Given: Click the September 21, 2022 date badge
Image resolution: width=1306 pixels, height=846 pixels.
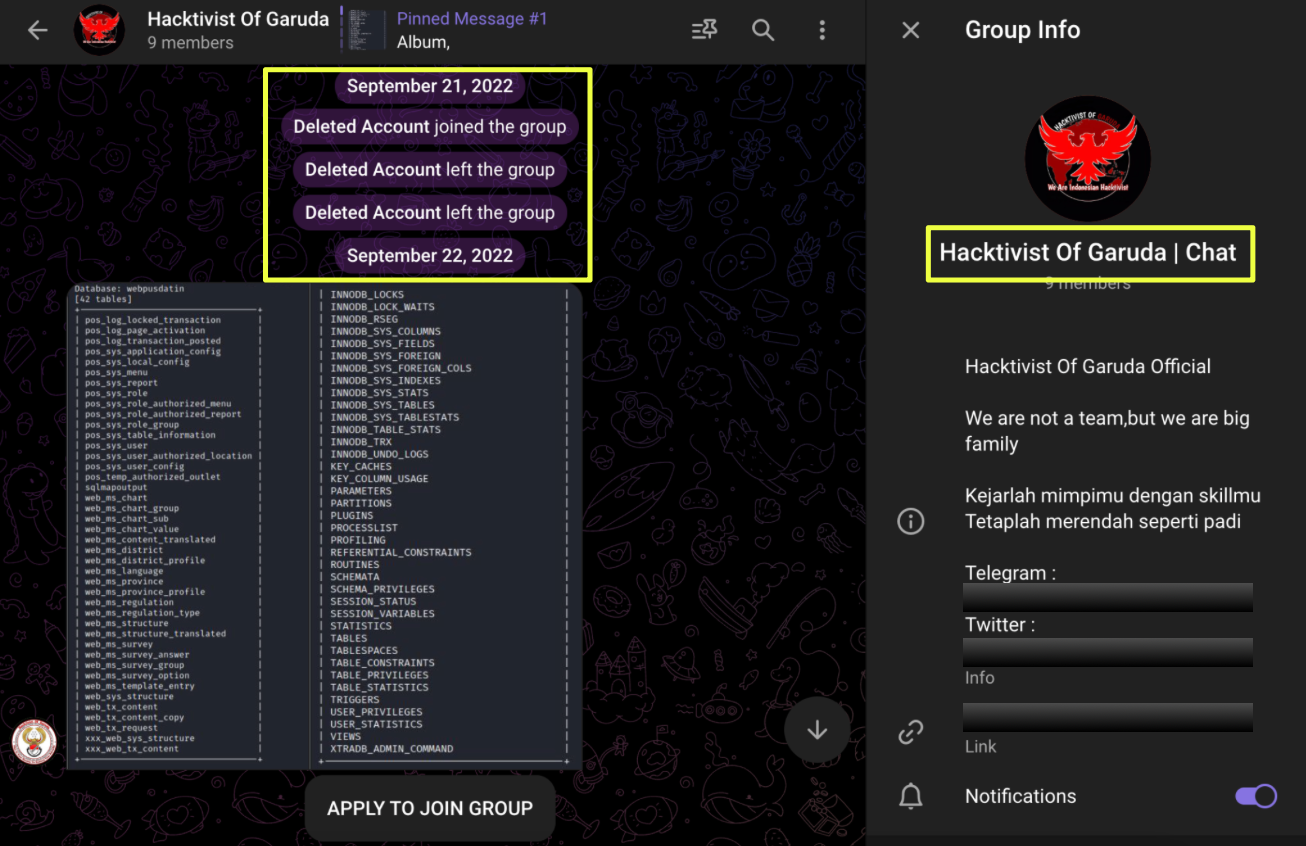Looking at the screenshot, I should pos(429,86).
